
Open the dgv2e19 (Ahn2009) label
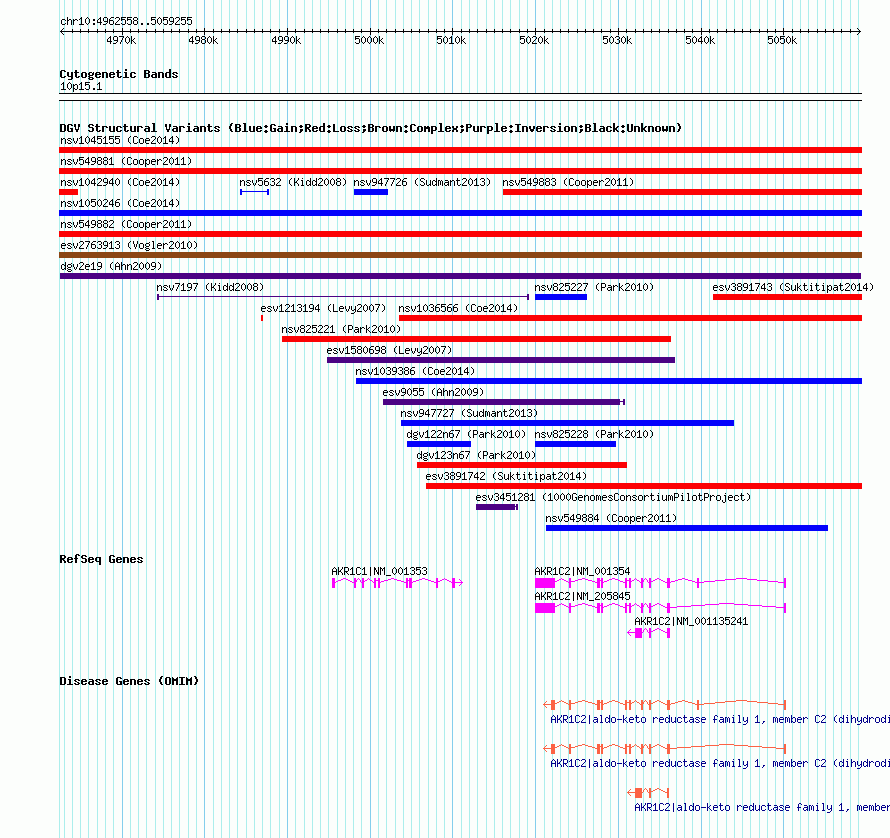111,266
